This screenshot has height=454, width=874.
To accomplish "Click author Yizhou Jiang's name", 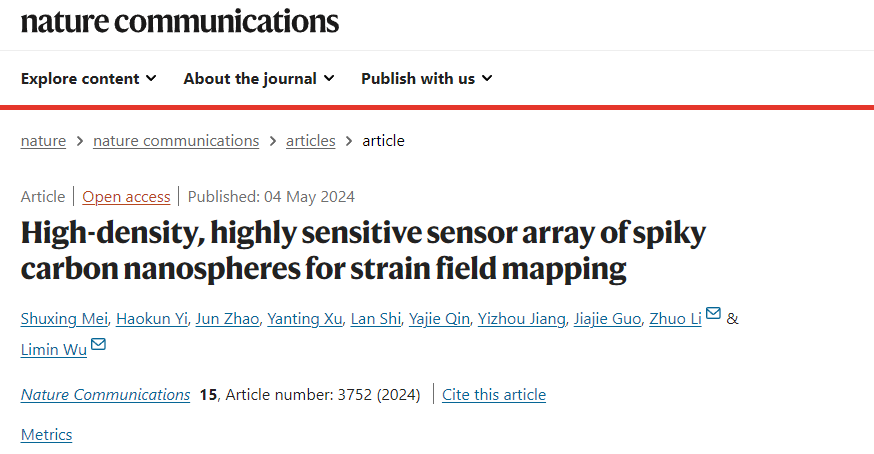I will click(x=522, y=319).
